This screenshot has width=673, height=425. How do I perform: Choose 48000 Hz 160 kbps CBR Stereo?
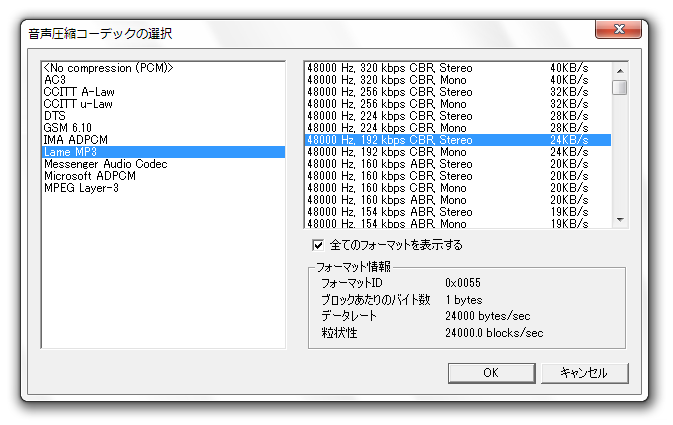coord(458,176)
